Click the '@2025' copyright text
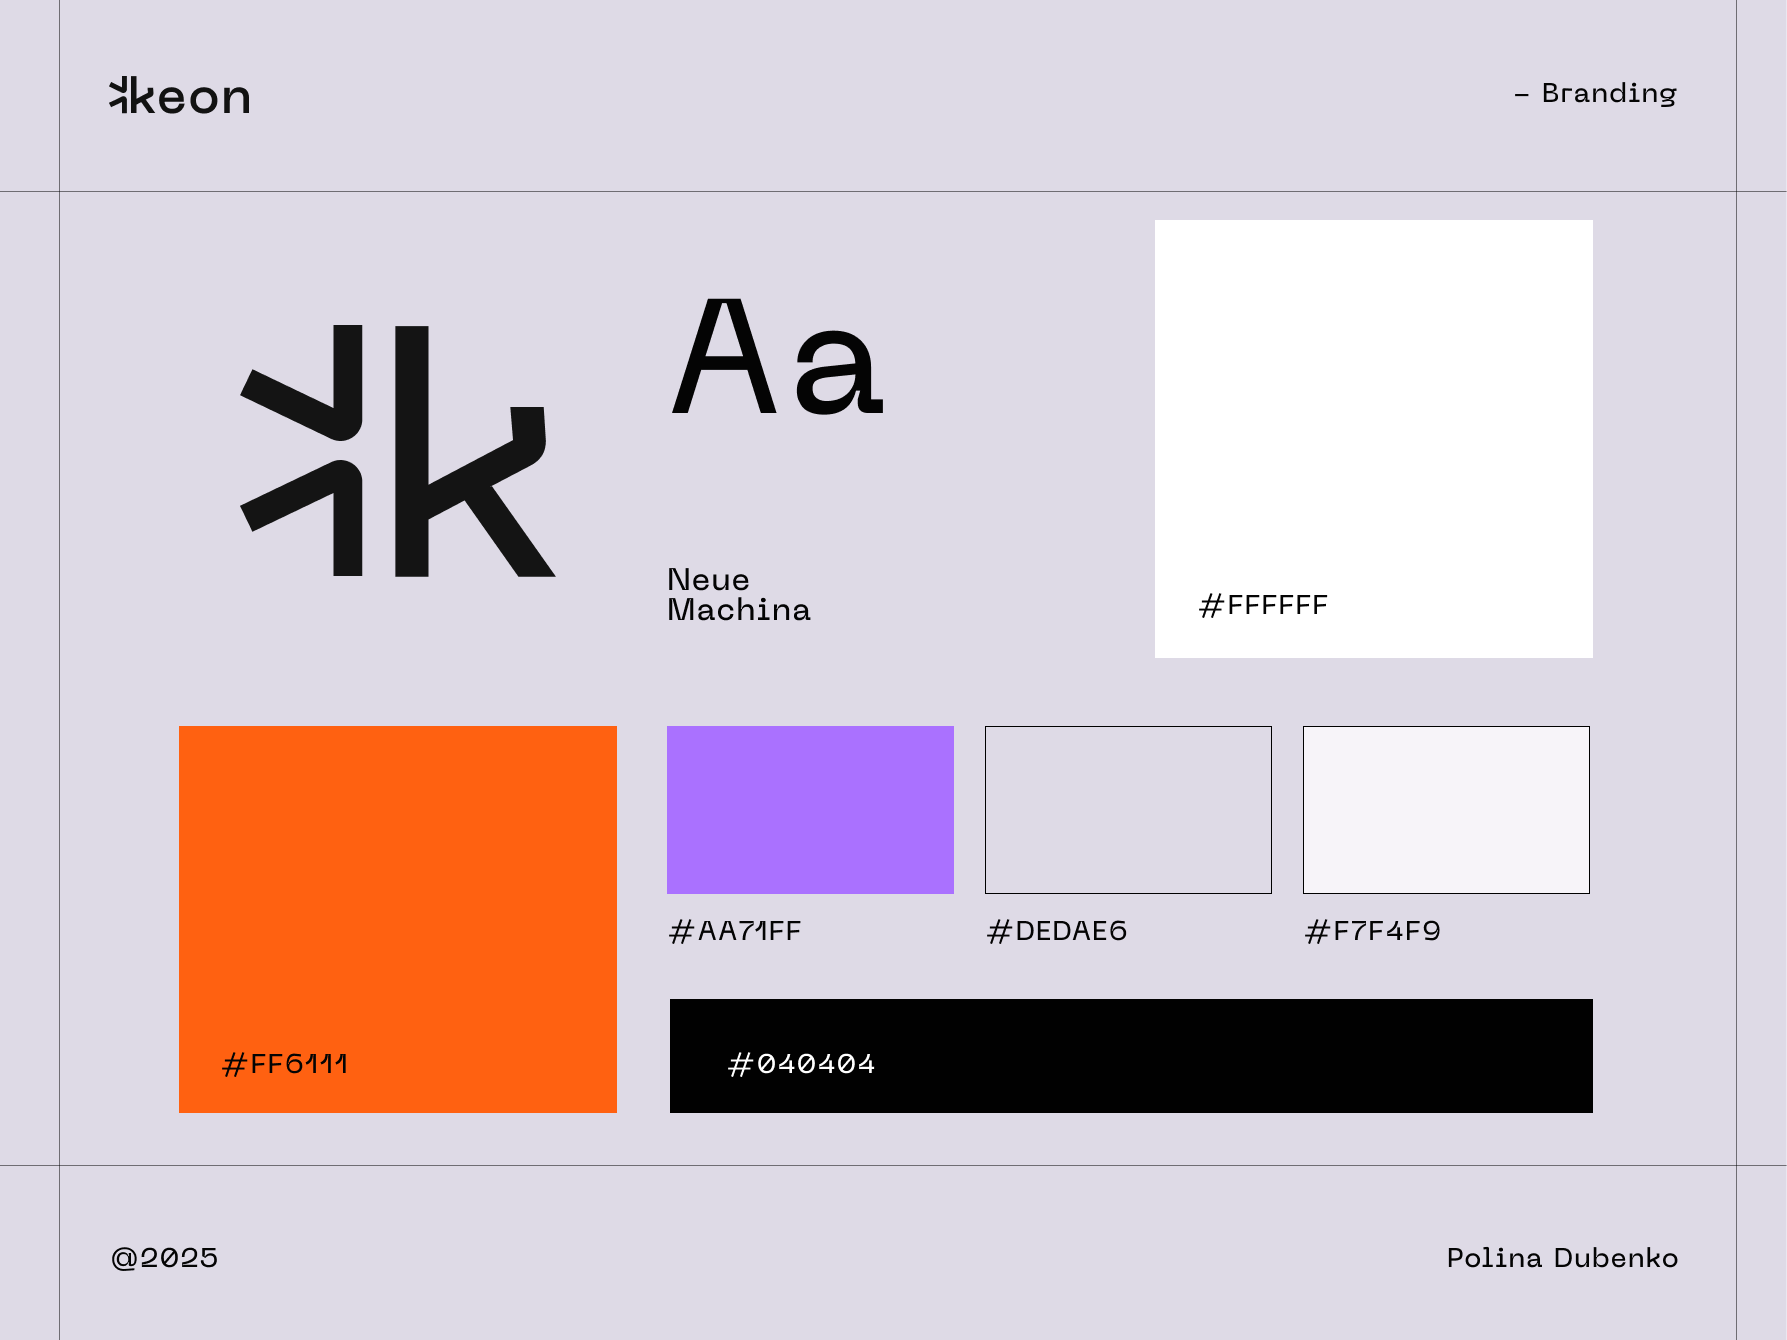The height and width of the screenshot is (1340, 1787). (165, 1258)
